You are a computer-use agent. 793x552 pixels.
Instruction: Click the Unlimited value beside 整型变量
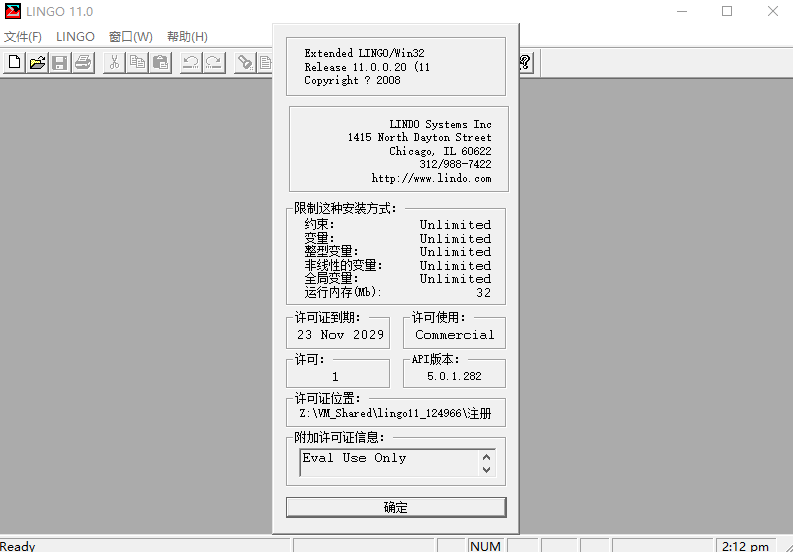[x=455, y=252]
